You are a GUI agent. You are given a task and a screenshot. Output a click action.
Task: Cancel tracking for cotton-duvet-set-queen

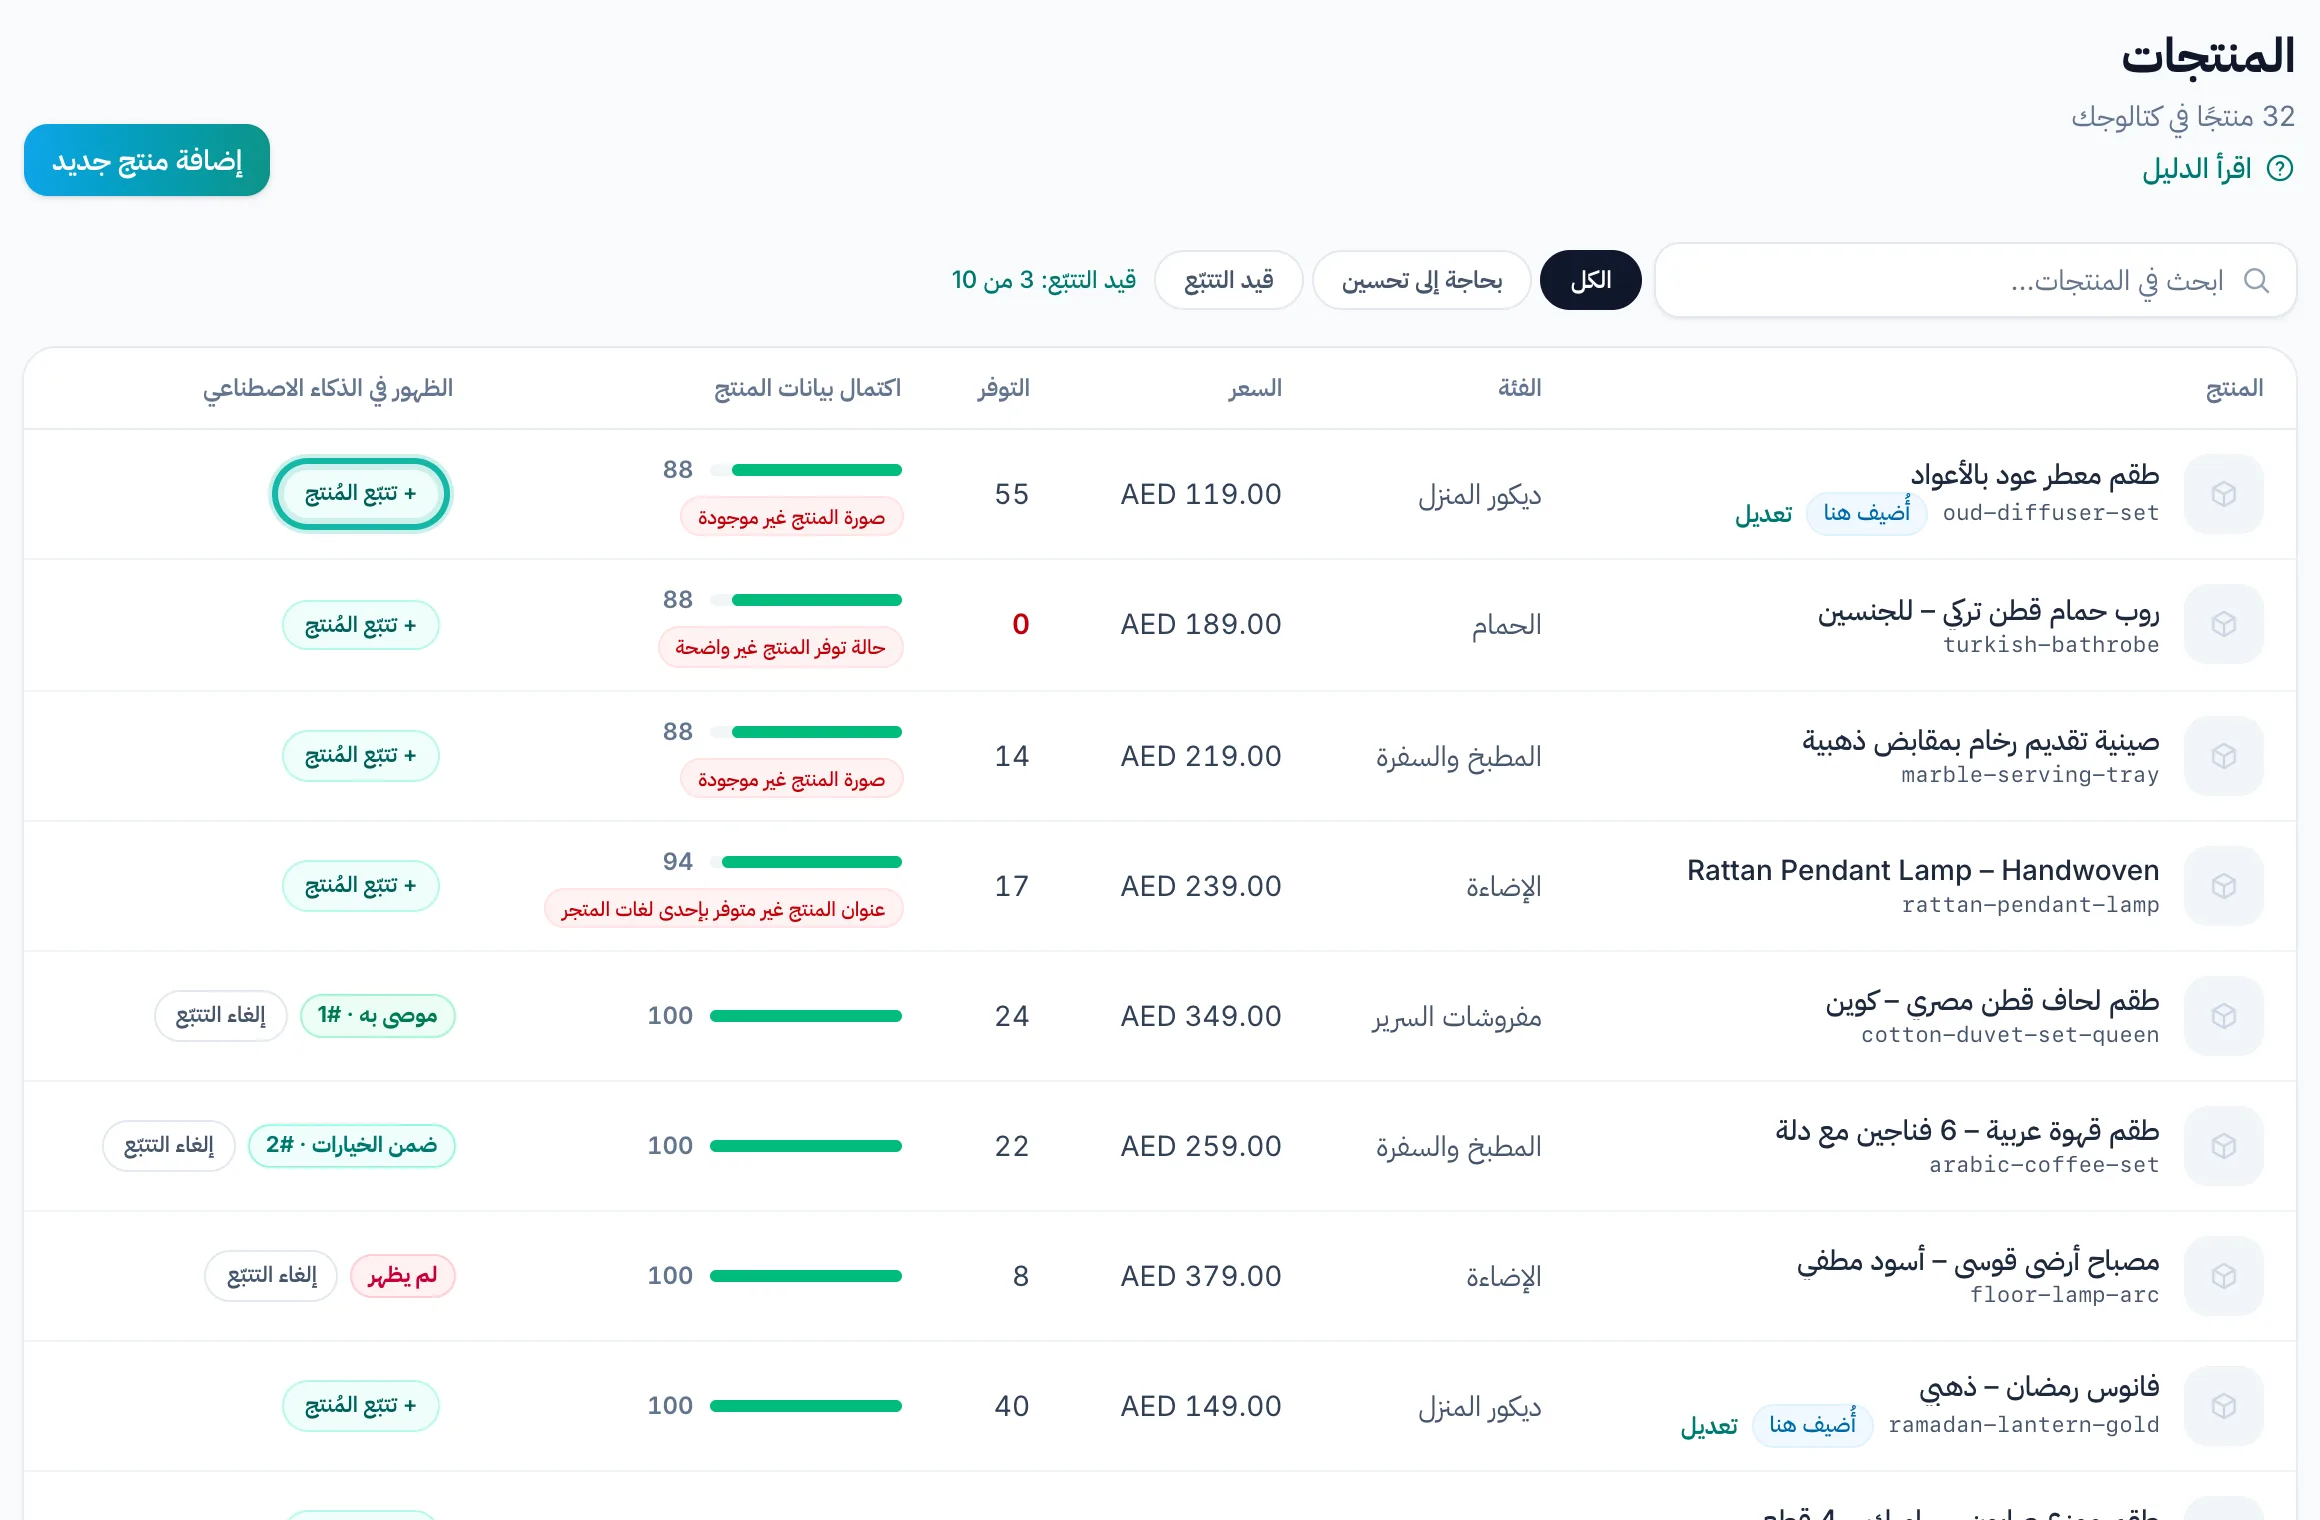(x=221, y=1016)
